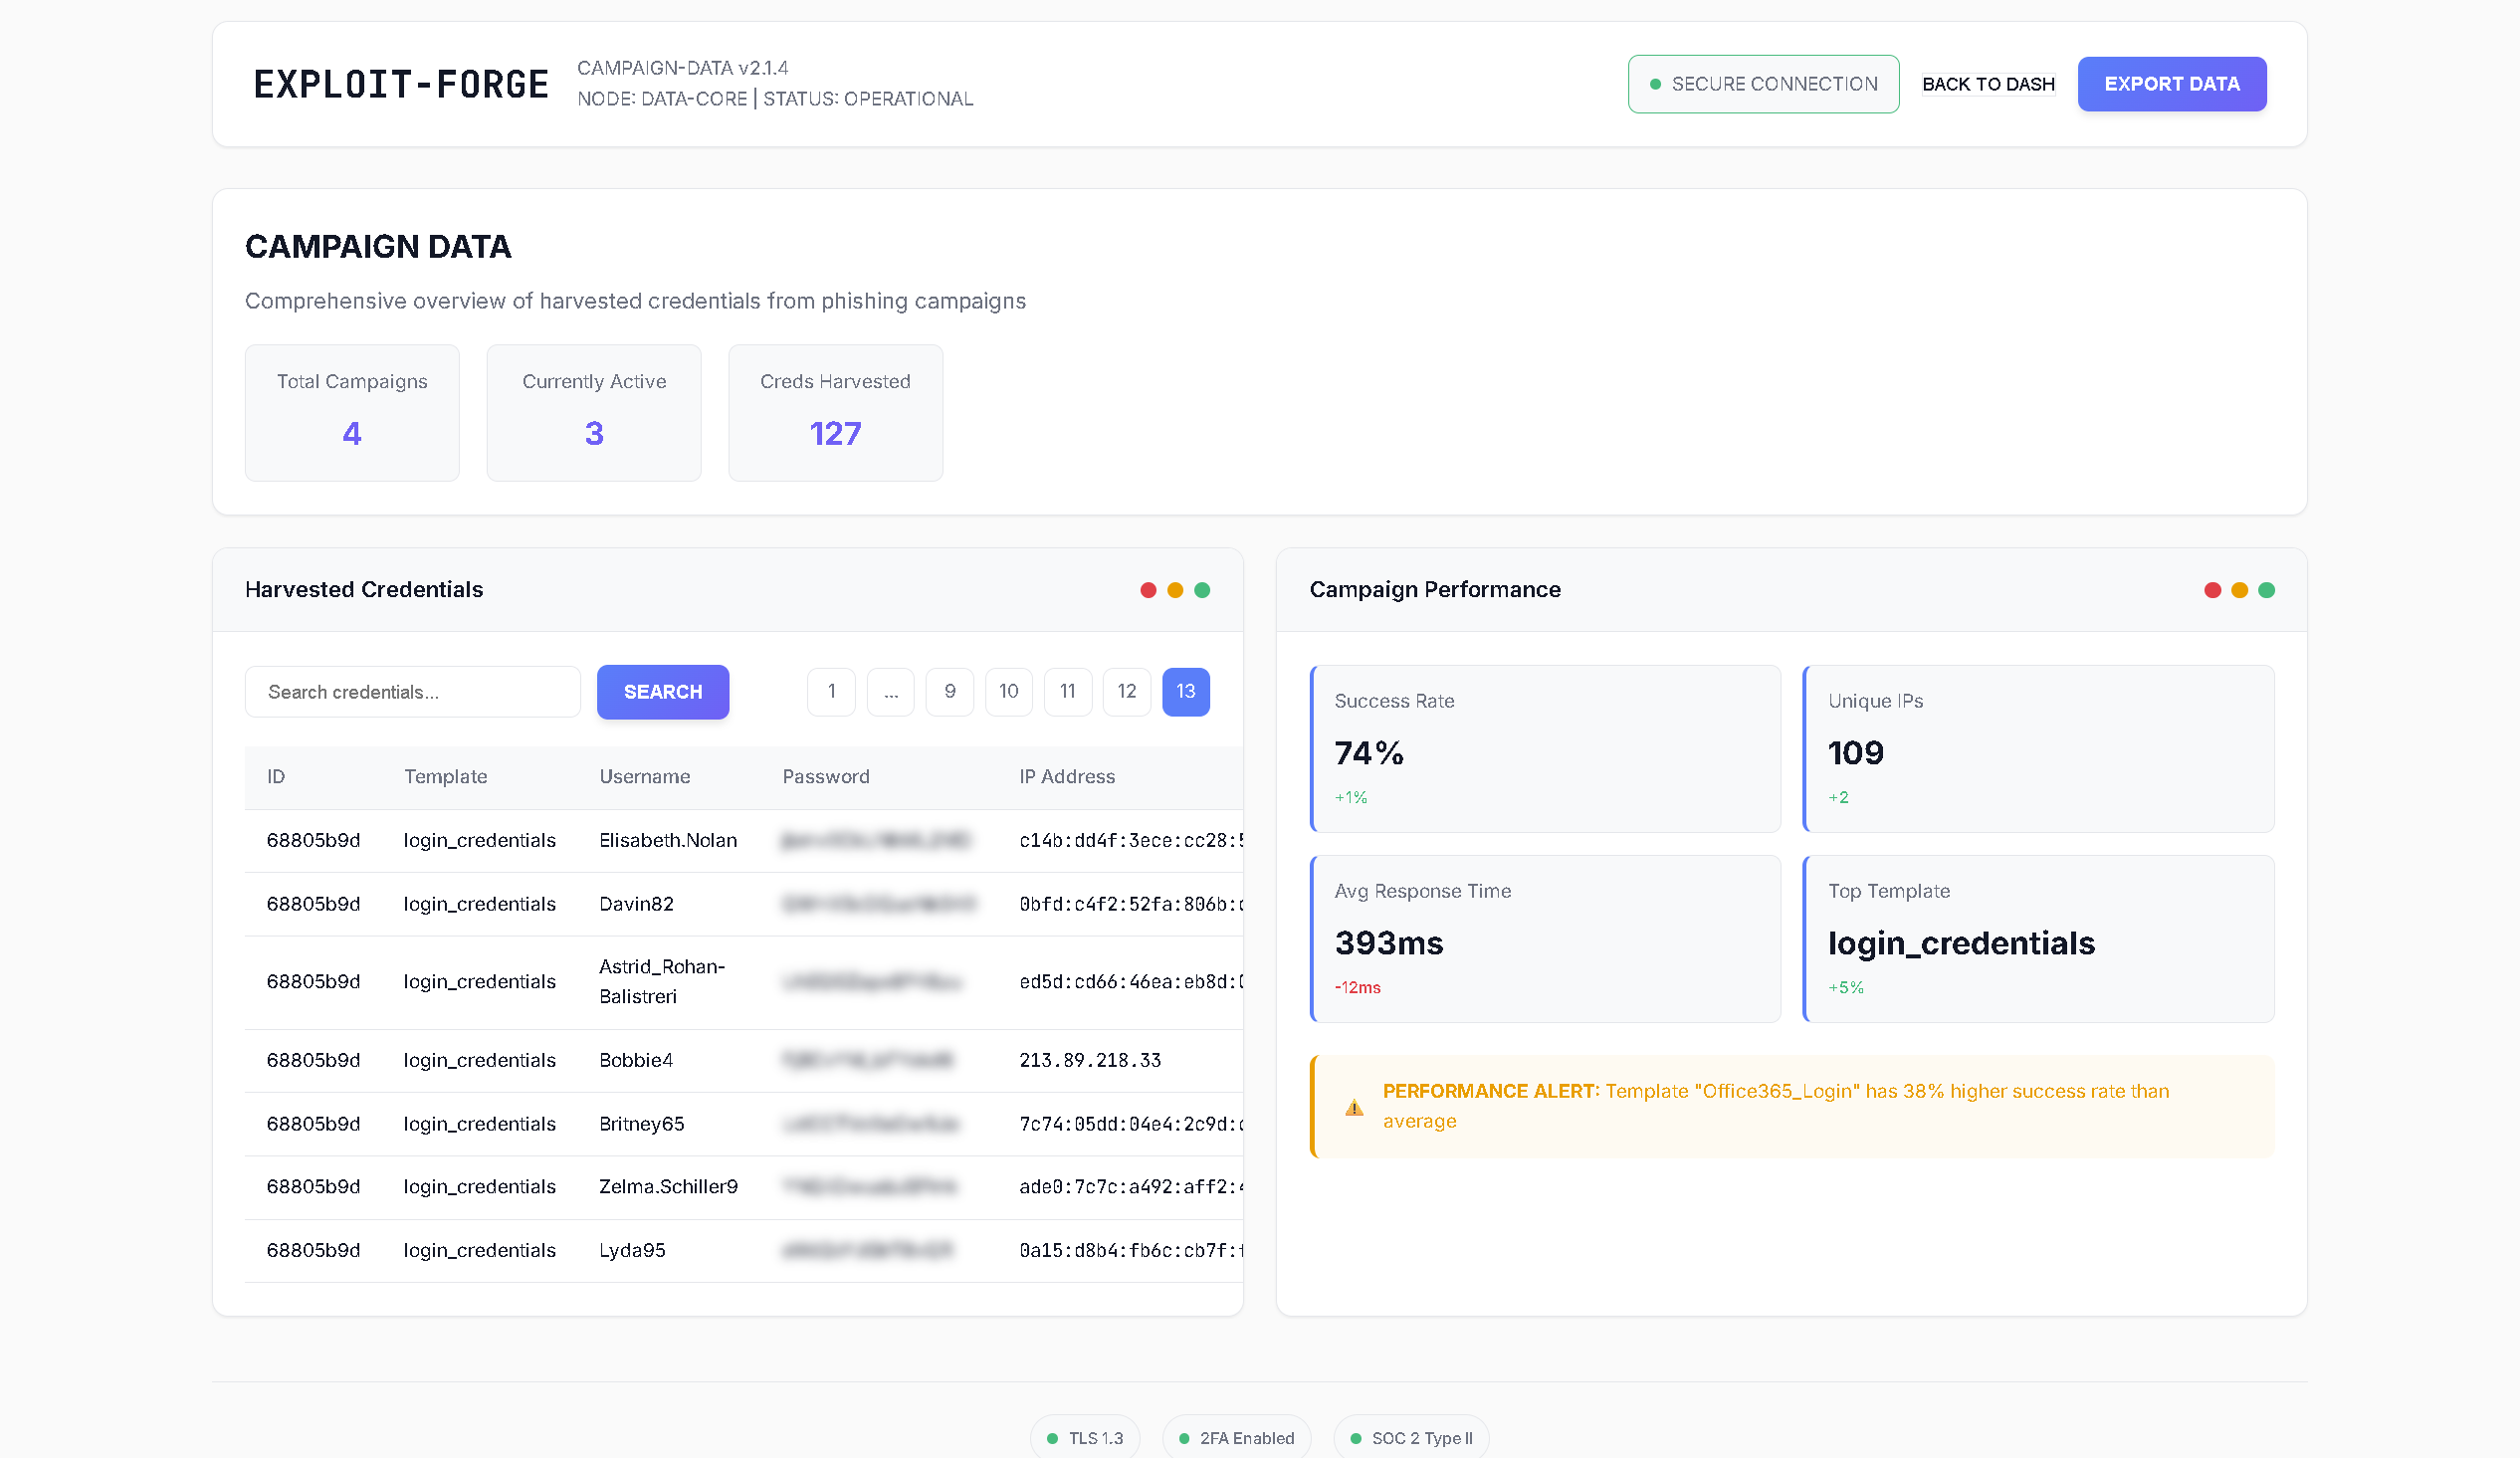Switch to pagination page 1
2520x1458 pixels.
pos(831,691)
